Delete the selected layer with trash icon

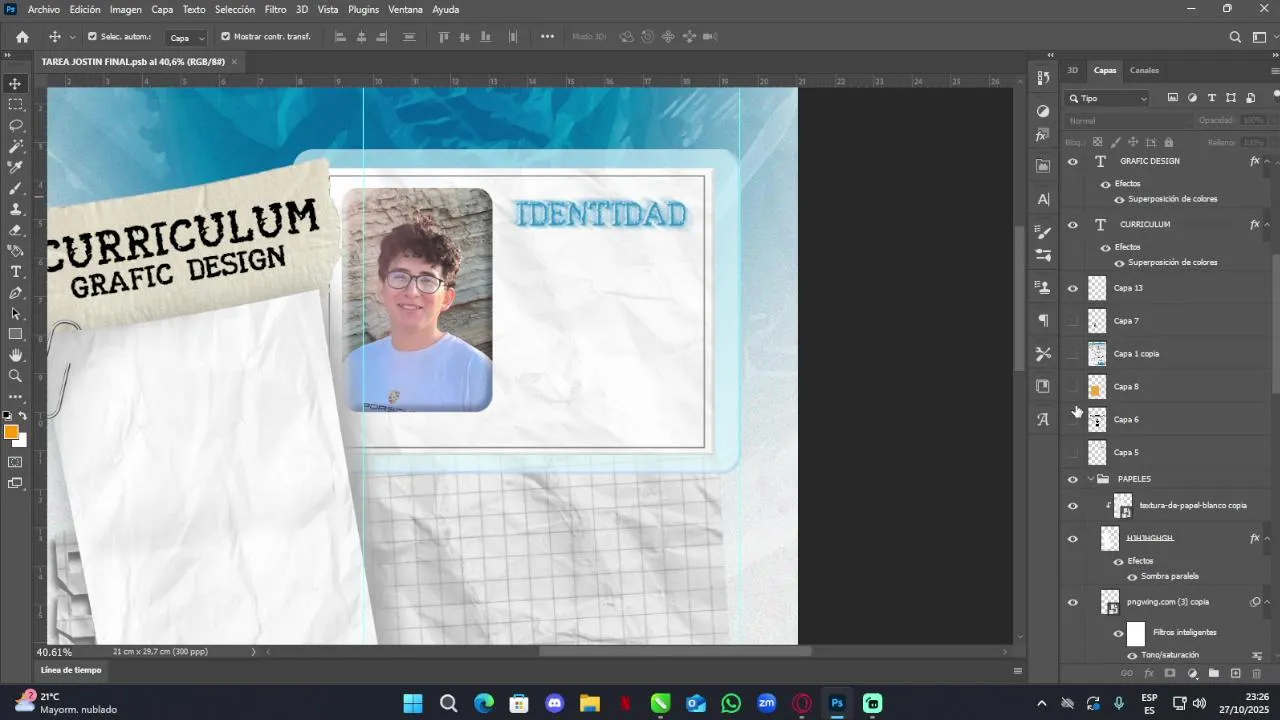tap(1257, 674)
